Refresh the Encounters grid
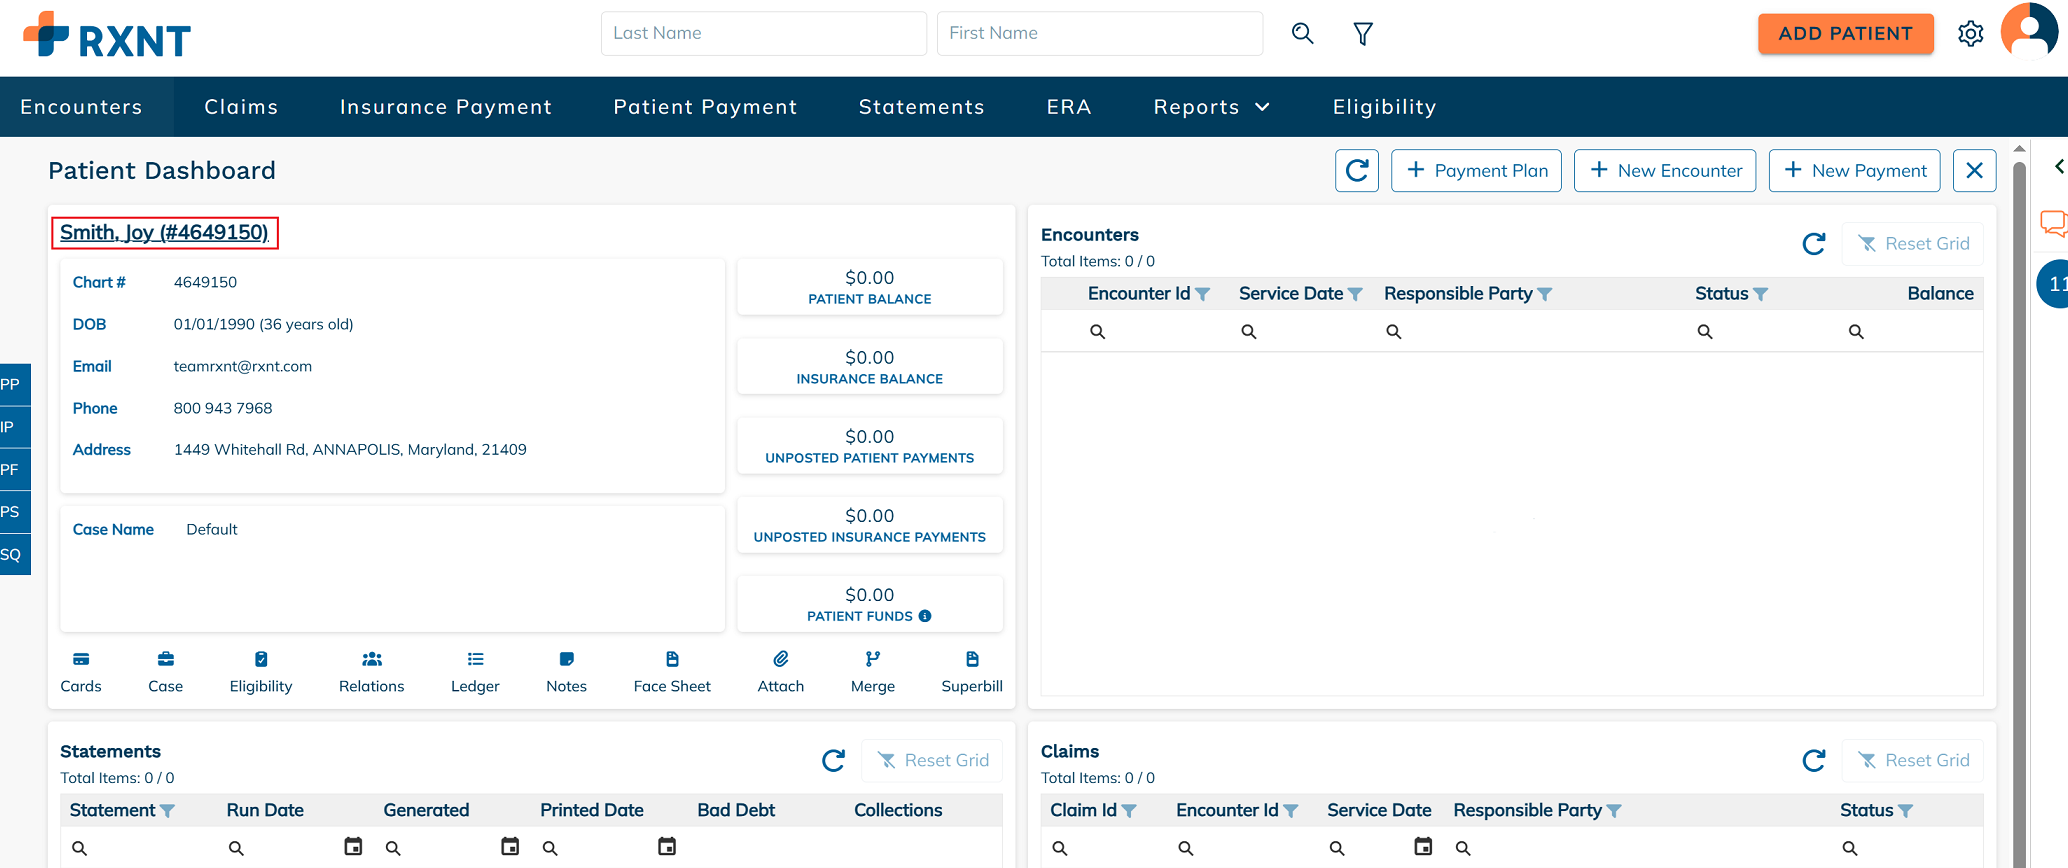2068x868 pixels. pyautogui.click(x=1814, y=244)
